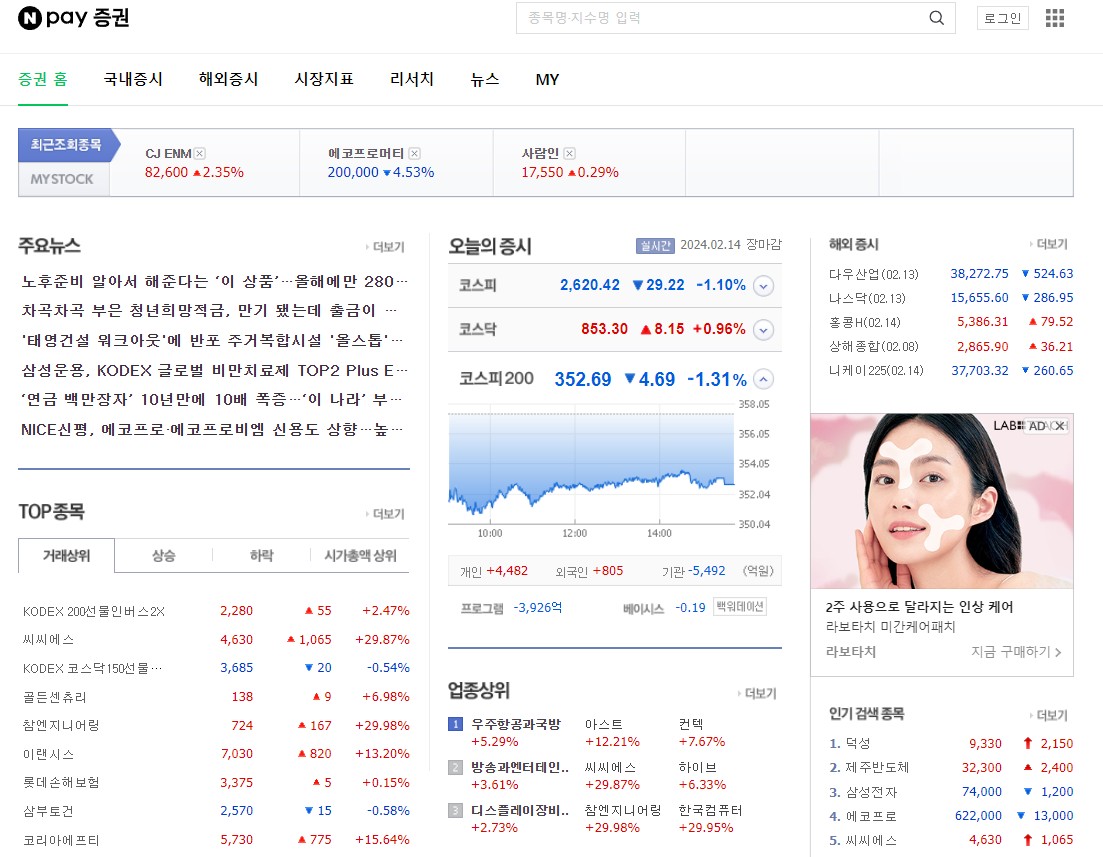The image size is (1103, 857).
Task: Open the 뉴스 menu
Action: coord(485,80)
